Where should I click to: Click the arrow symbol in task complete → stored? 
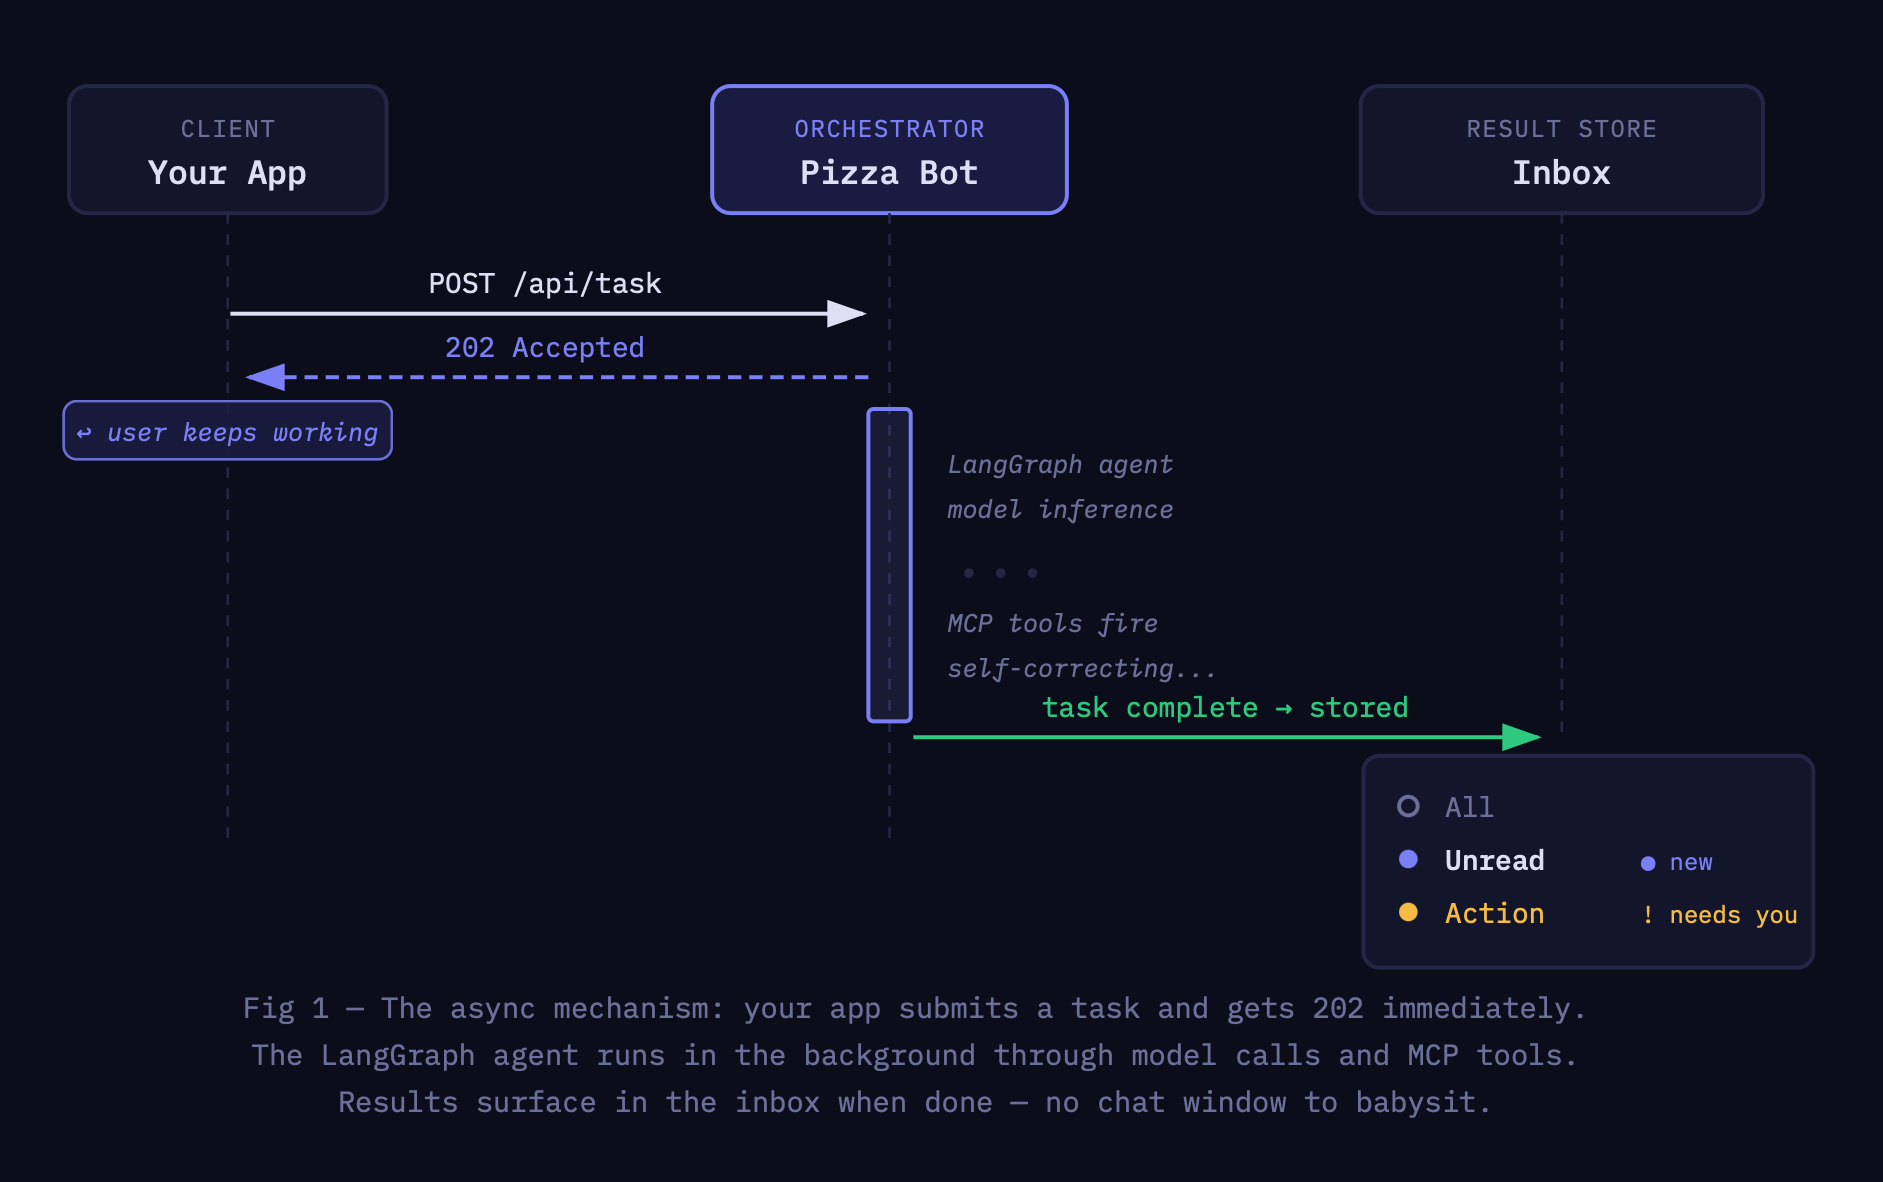[x=1284, y=709]
